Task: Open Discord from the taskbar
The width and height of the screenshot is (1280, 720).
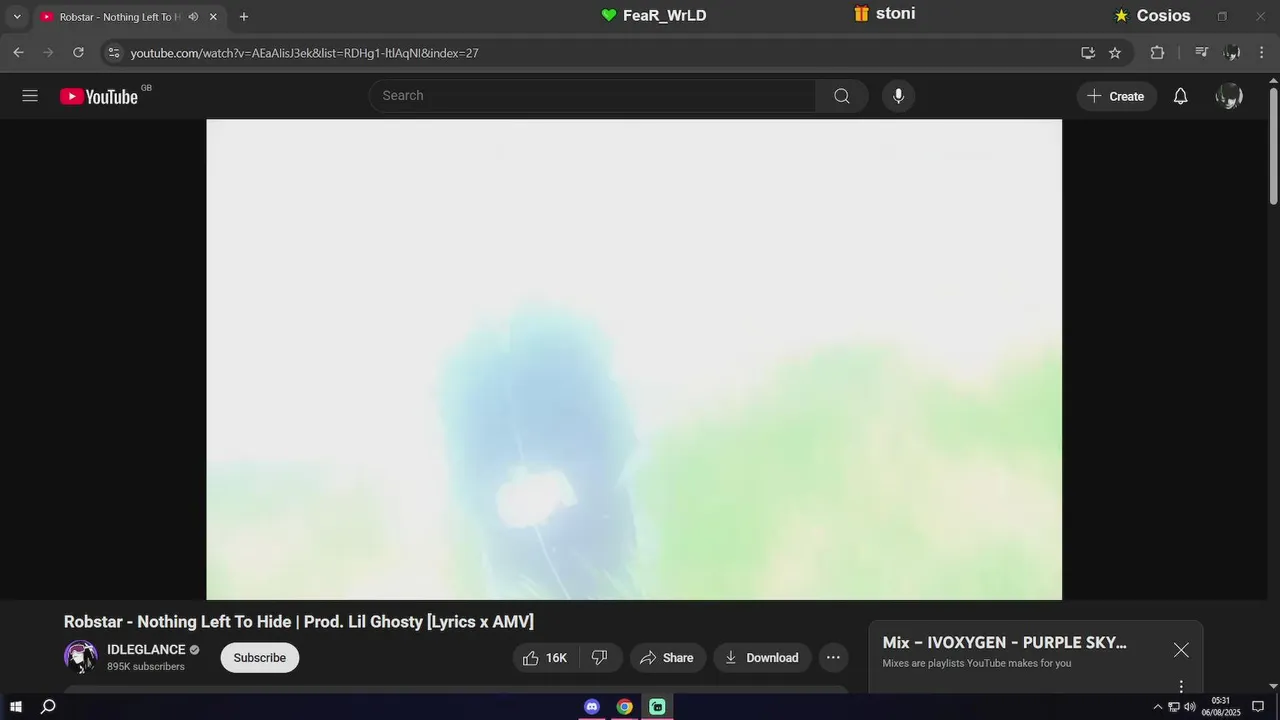Action: pos(592,707)
